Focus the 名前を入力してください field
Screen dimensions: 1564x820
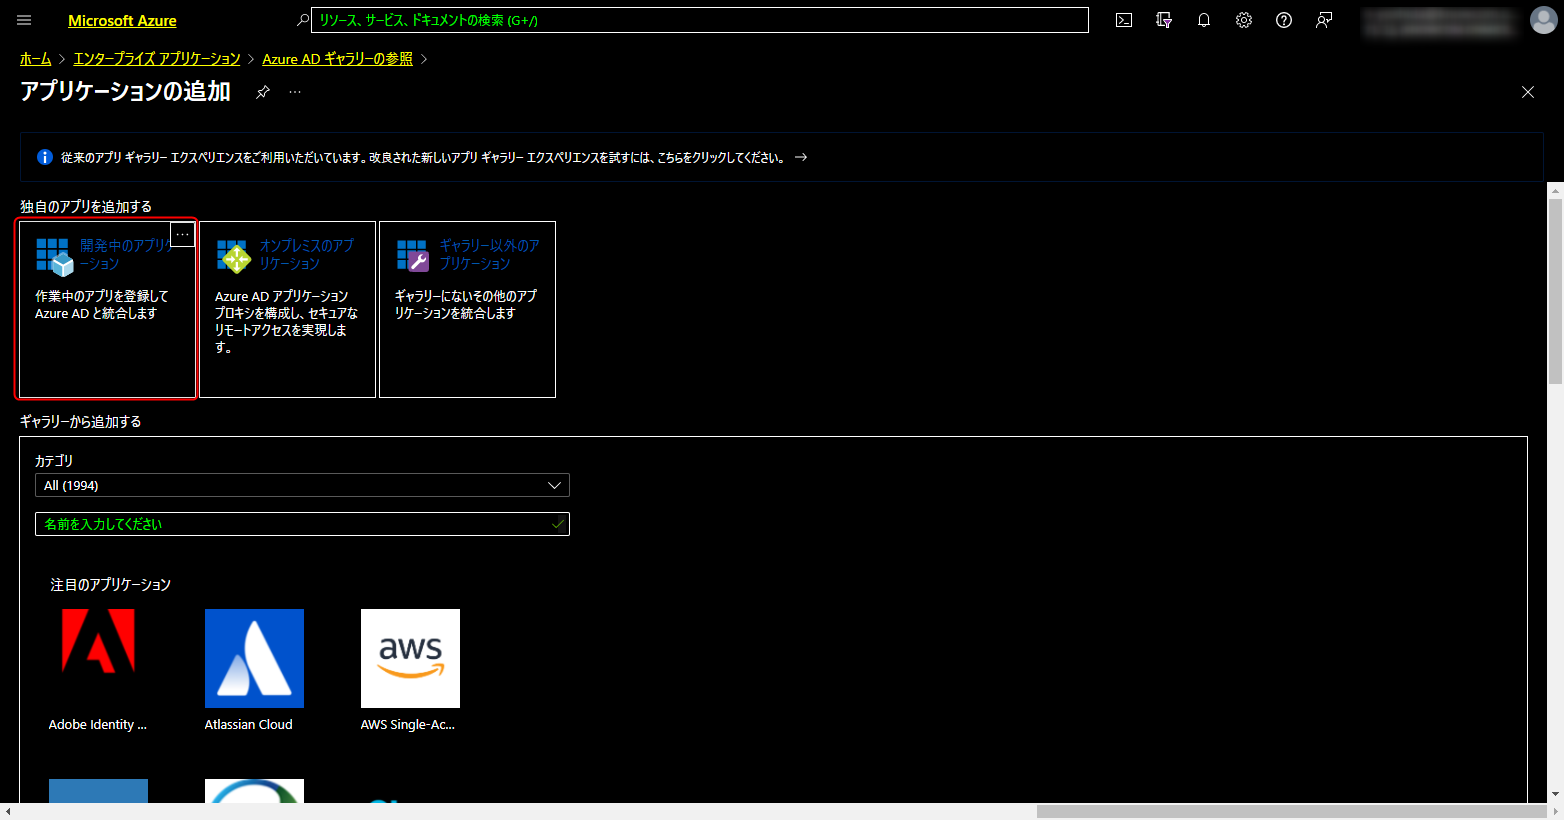pyautogui.click(x=302, y=524)
